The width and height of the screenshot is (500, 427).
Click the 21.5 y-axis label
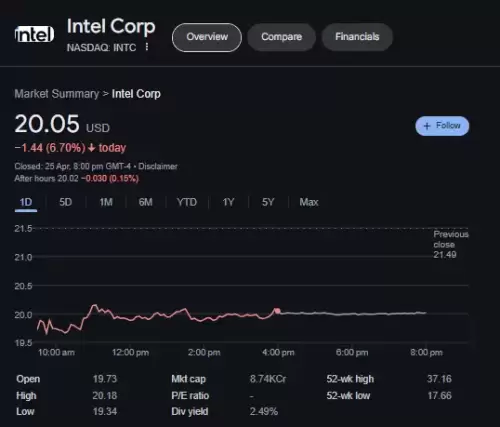tap(23, 229)
